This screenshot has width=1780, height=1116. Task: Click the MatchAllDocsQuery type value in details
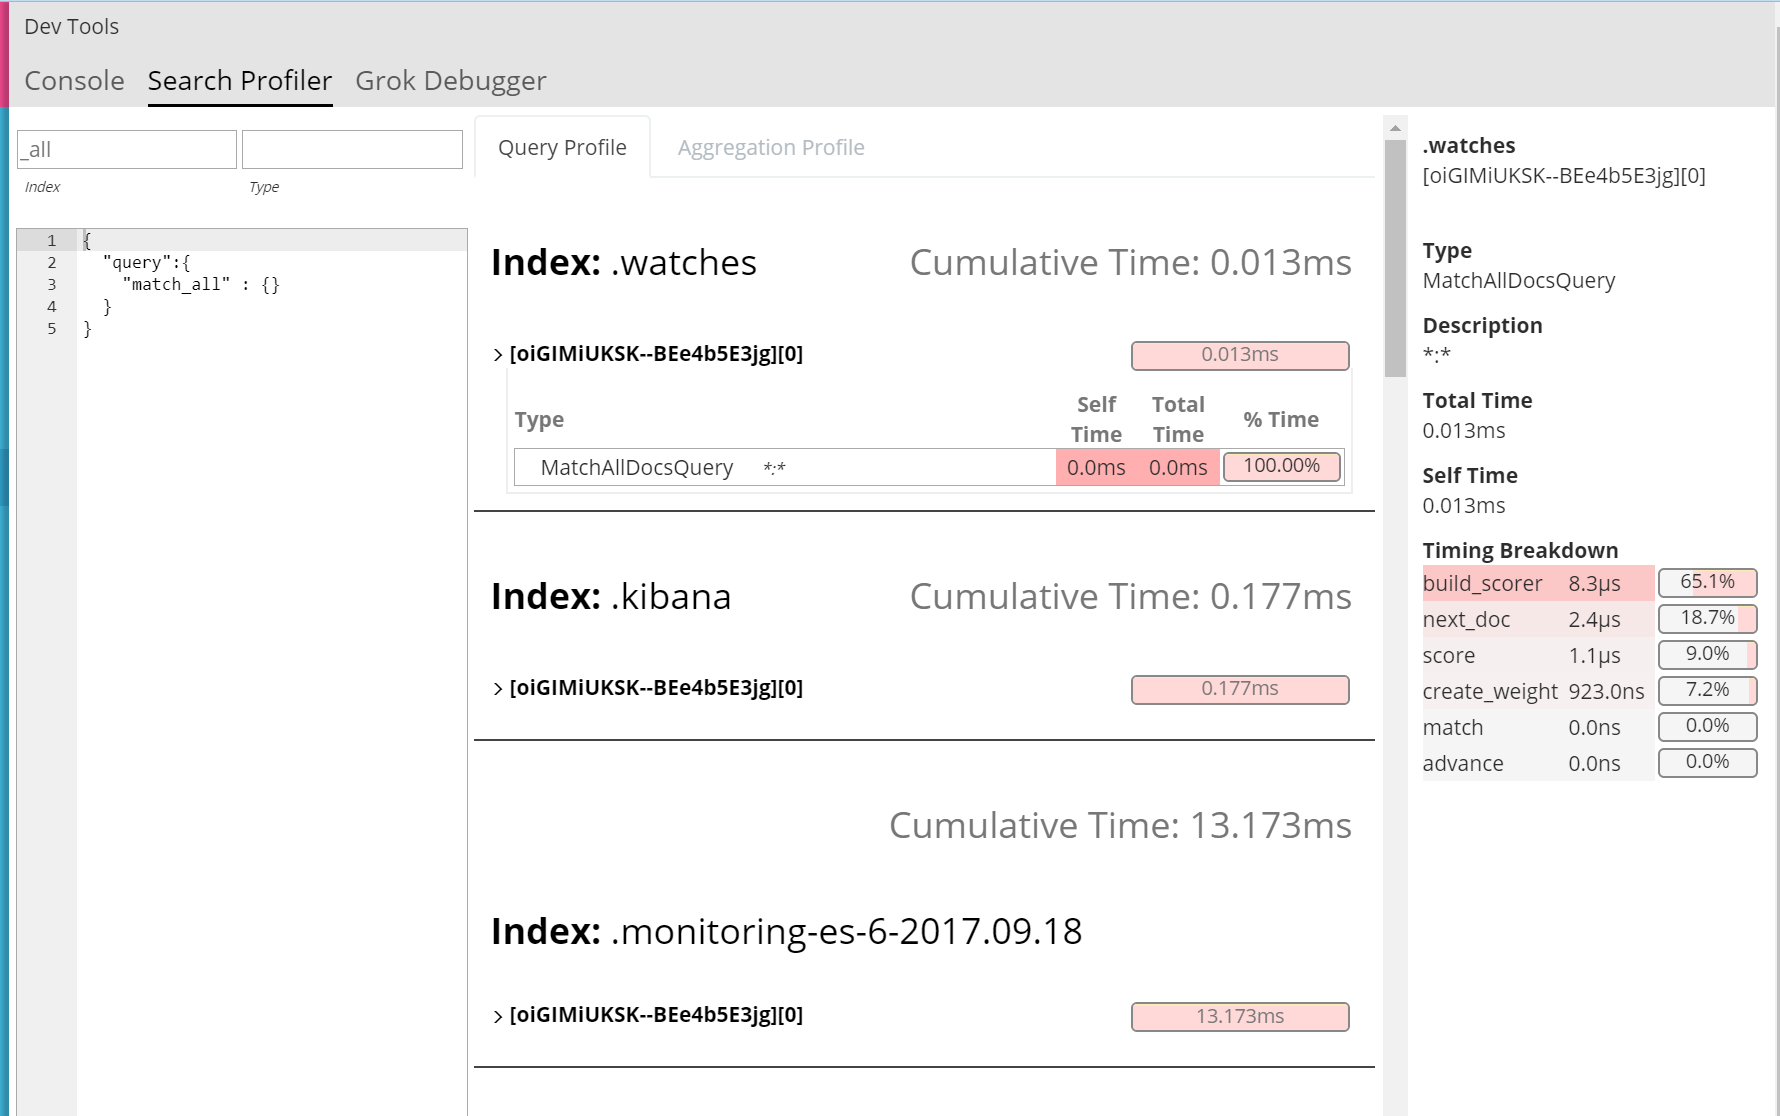point(1519,281)
